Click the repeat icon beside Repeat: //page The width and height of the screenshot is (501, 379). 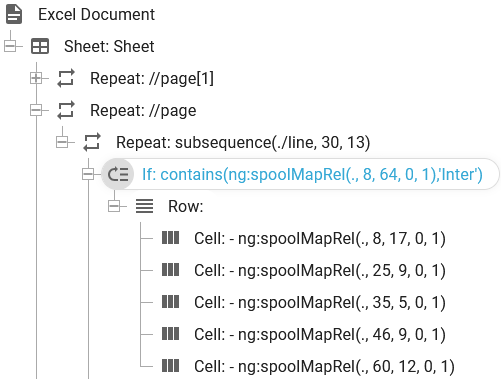point(66,110)
